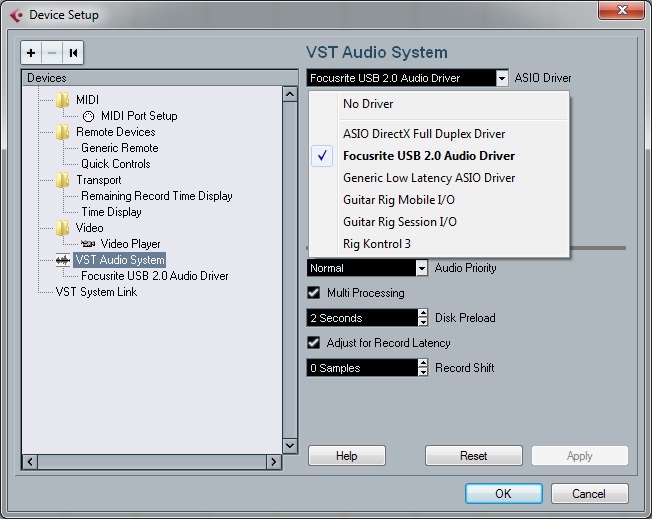Choose Generic Low Latency ASIO Driver
Image resolution: width=652 pixels, height=519 pixels.
click(x=429, y=178)
